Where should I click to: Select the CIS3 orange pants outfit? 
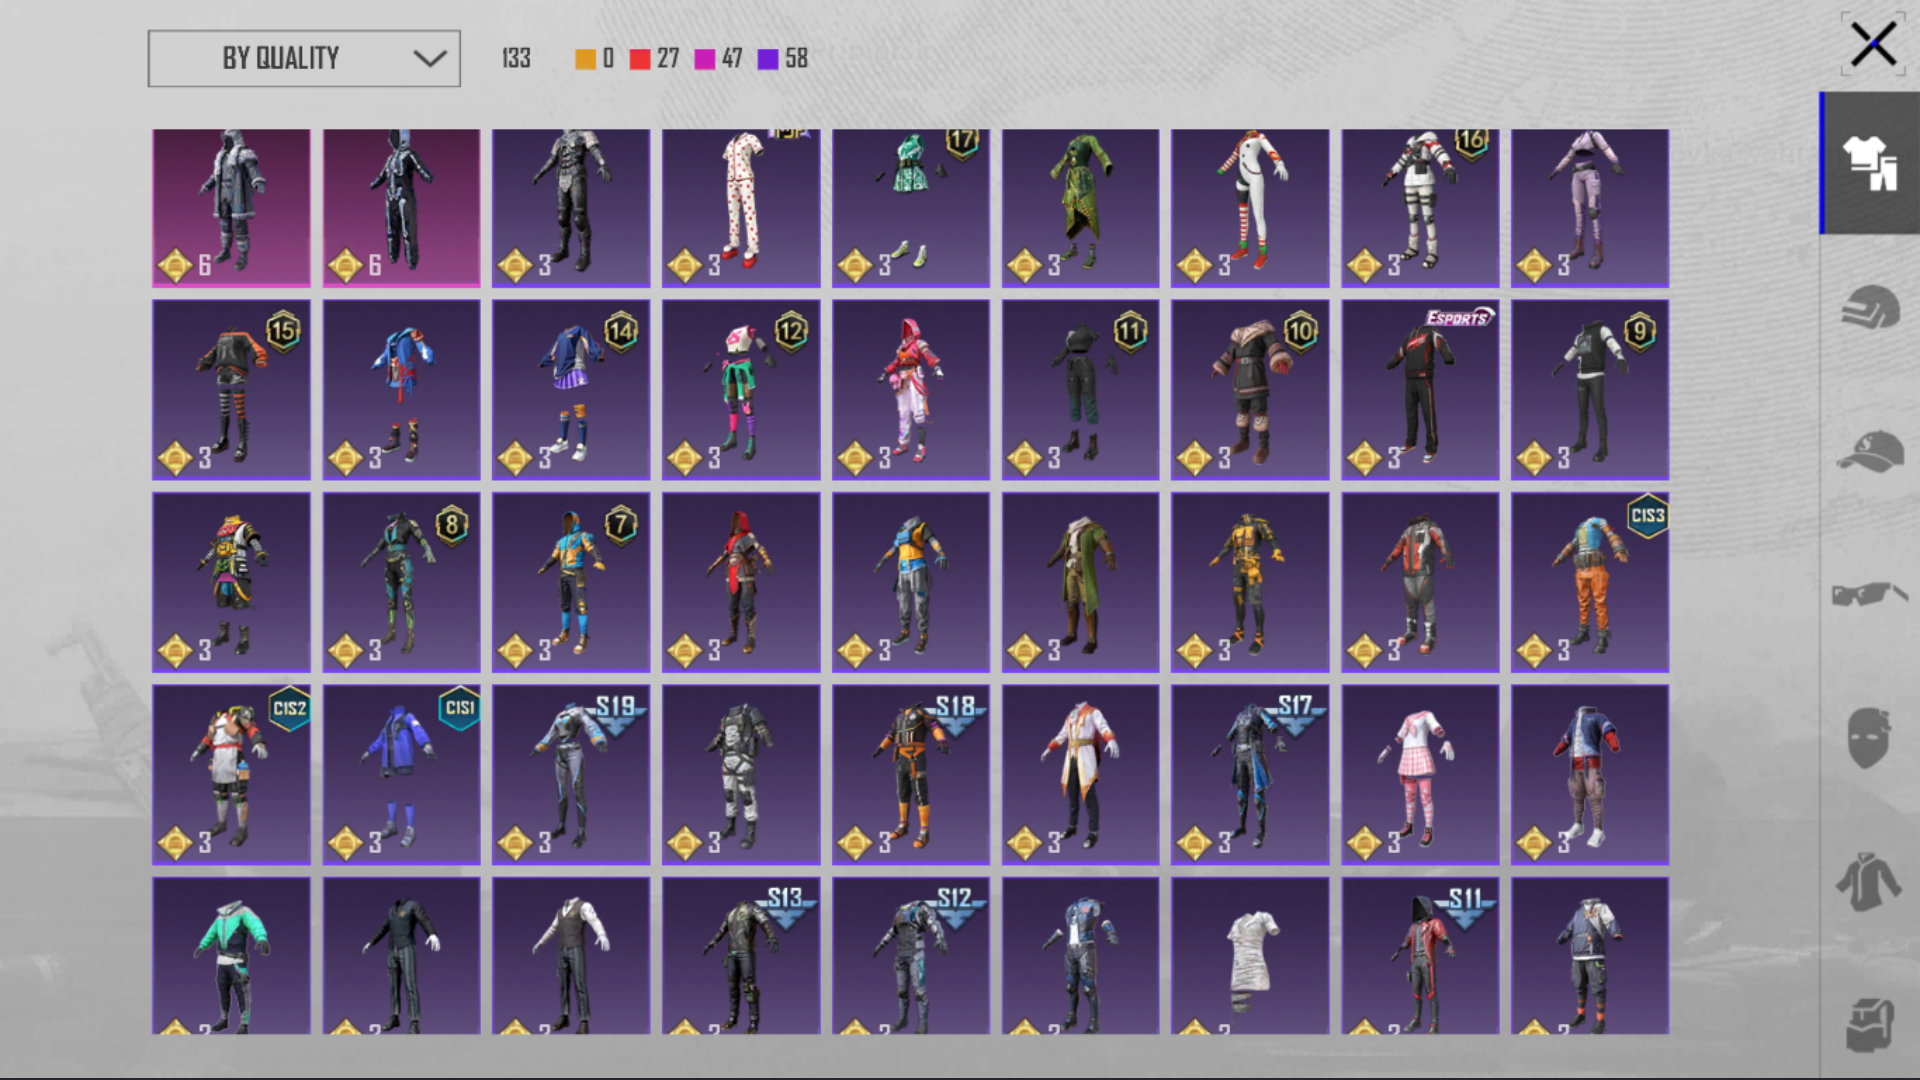pyautogui.click(x=1590, y=582)
